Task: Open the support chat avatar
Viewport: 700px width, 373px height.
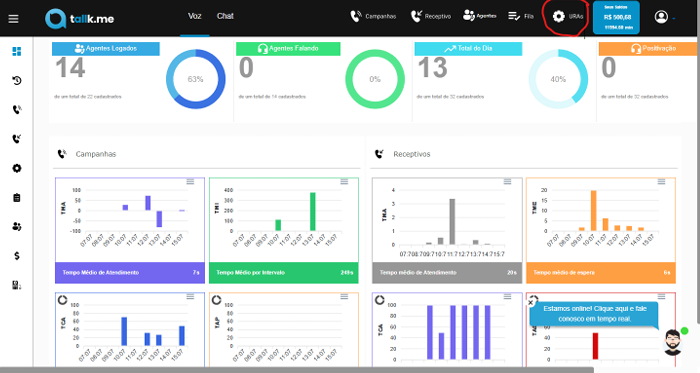Action: pos(672,343)
